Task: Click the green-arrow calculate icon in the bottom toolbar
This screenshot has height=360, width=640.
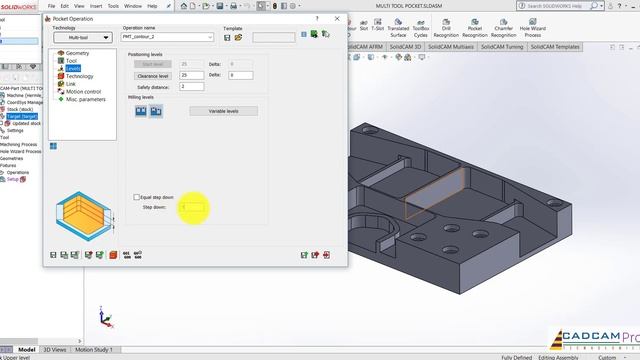Action: coord(99,255)
